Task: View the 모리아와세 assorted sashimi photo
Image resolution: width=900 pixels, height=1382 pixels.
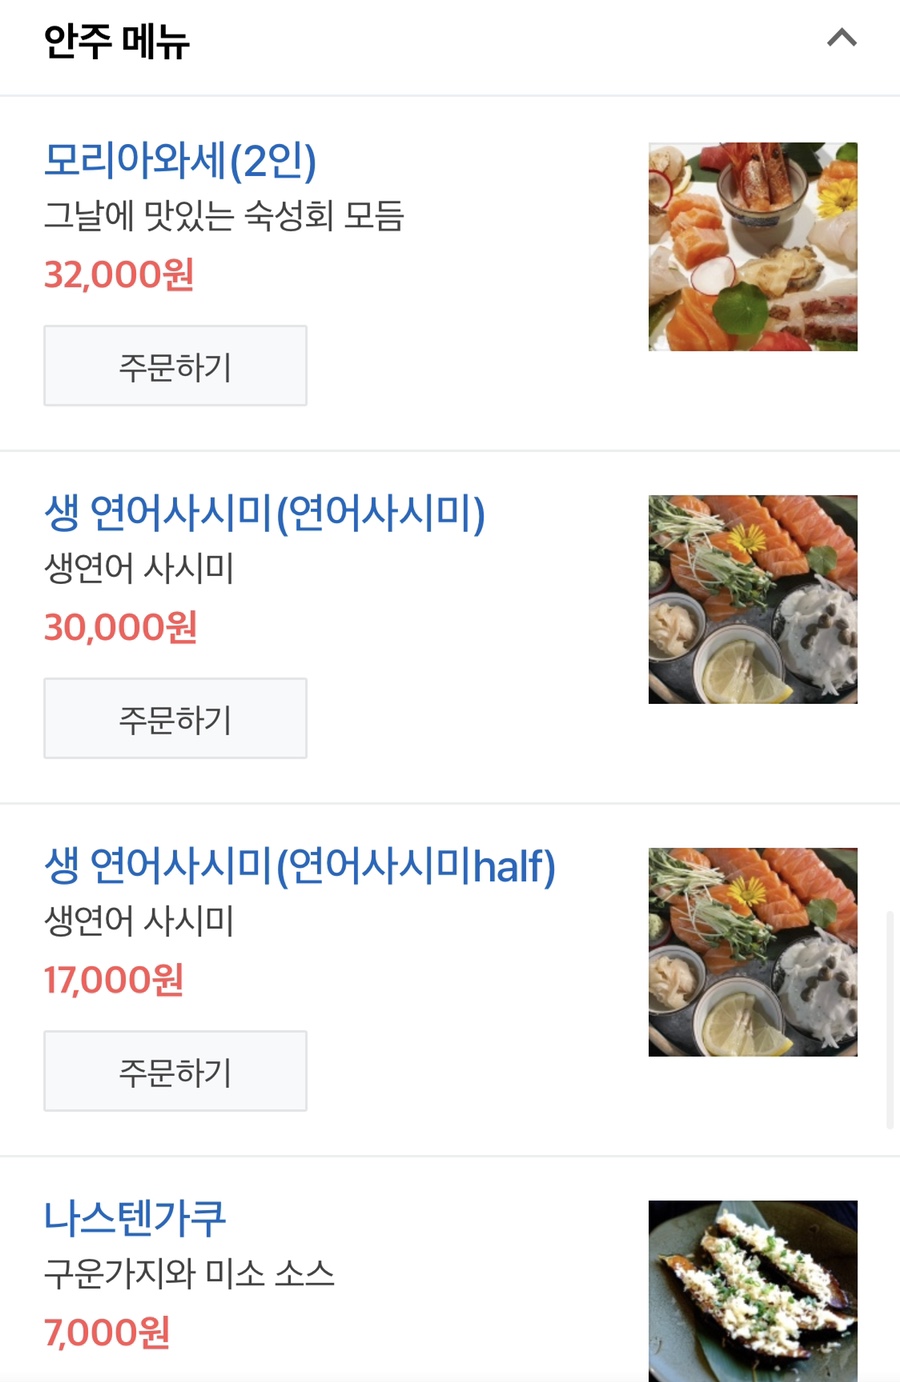Action: click(x=752, y=247)
